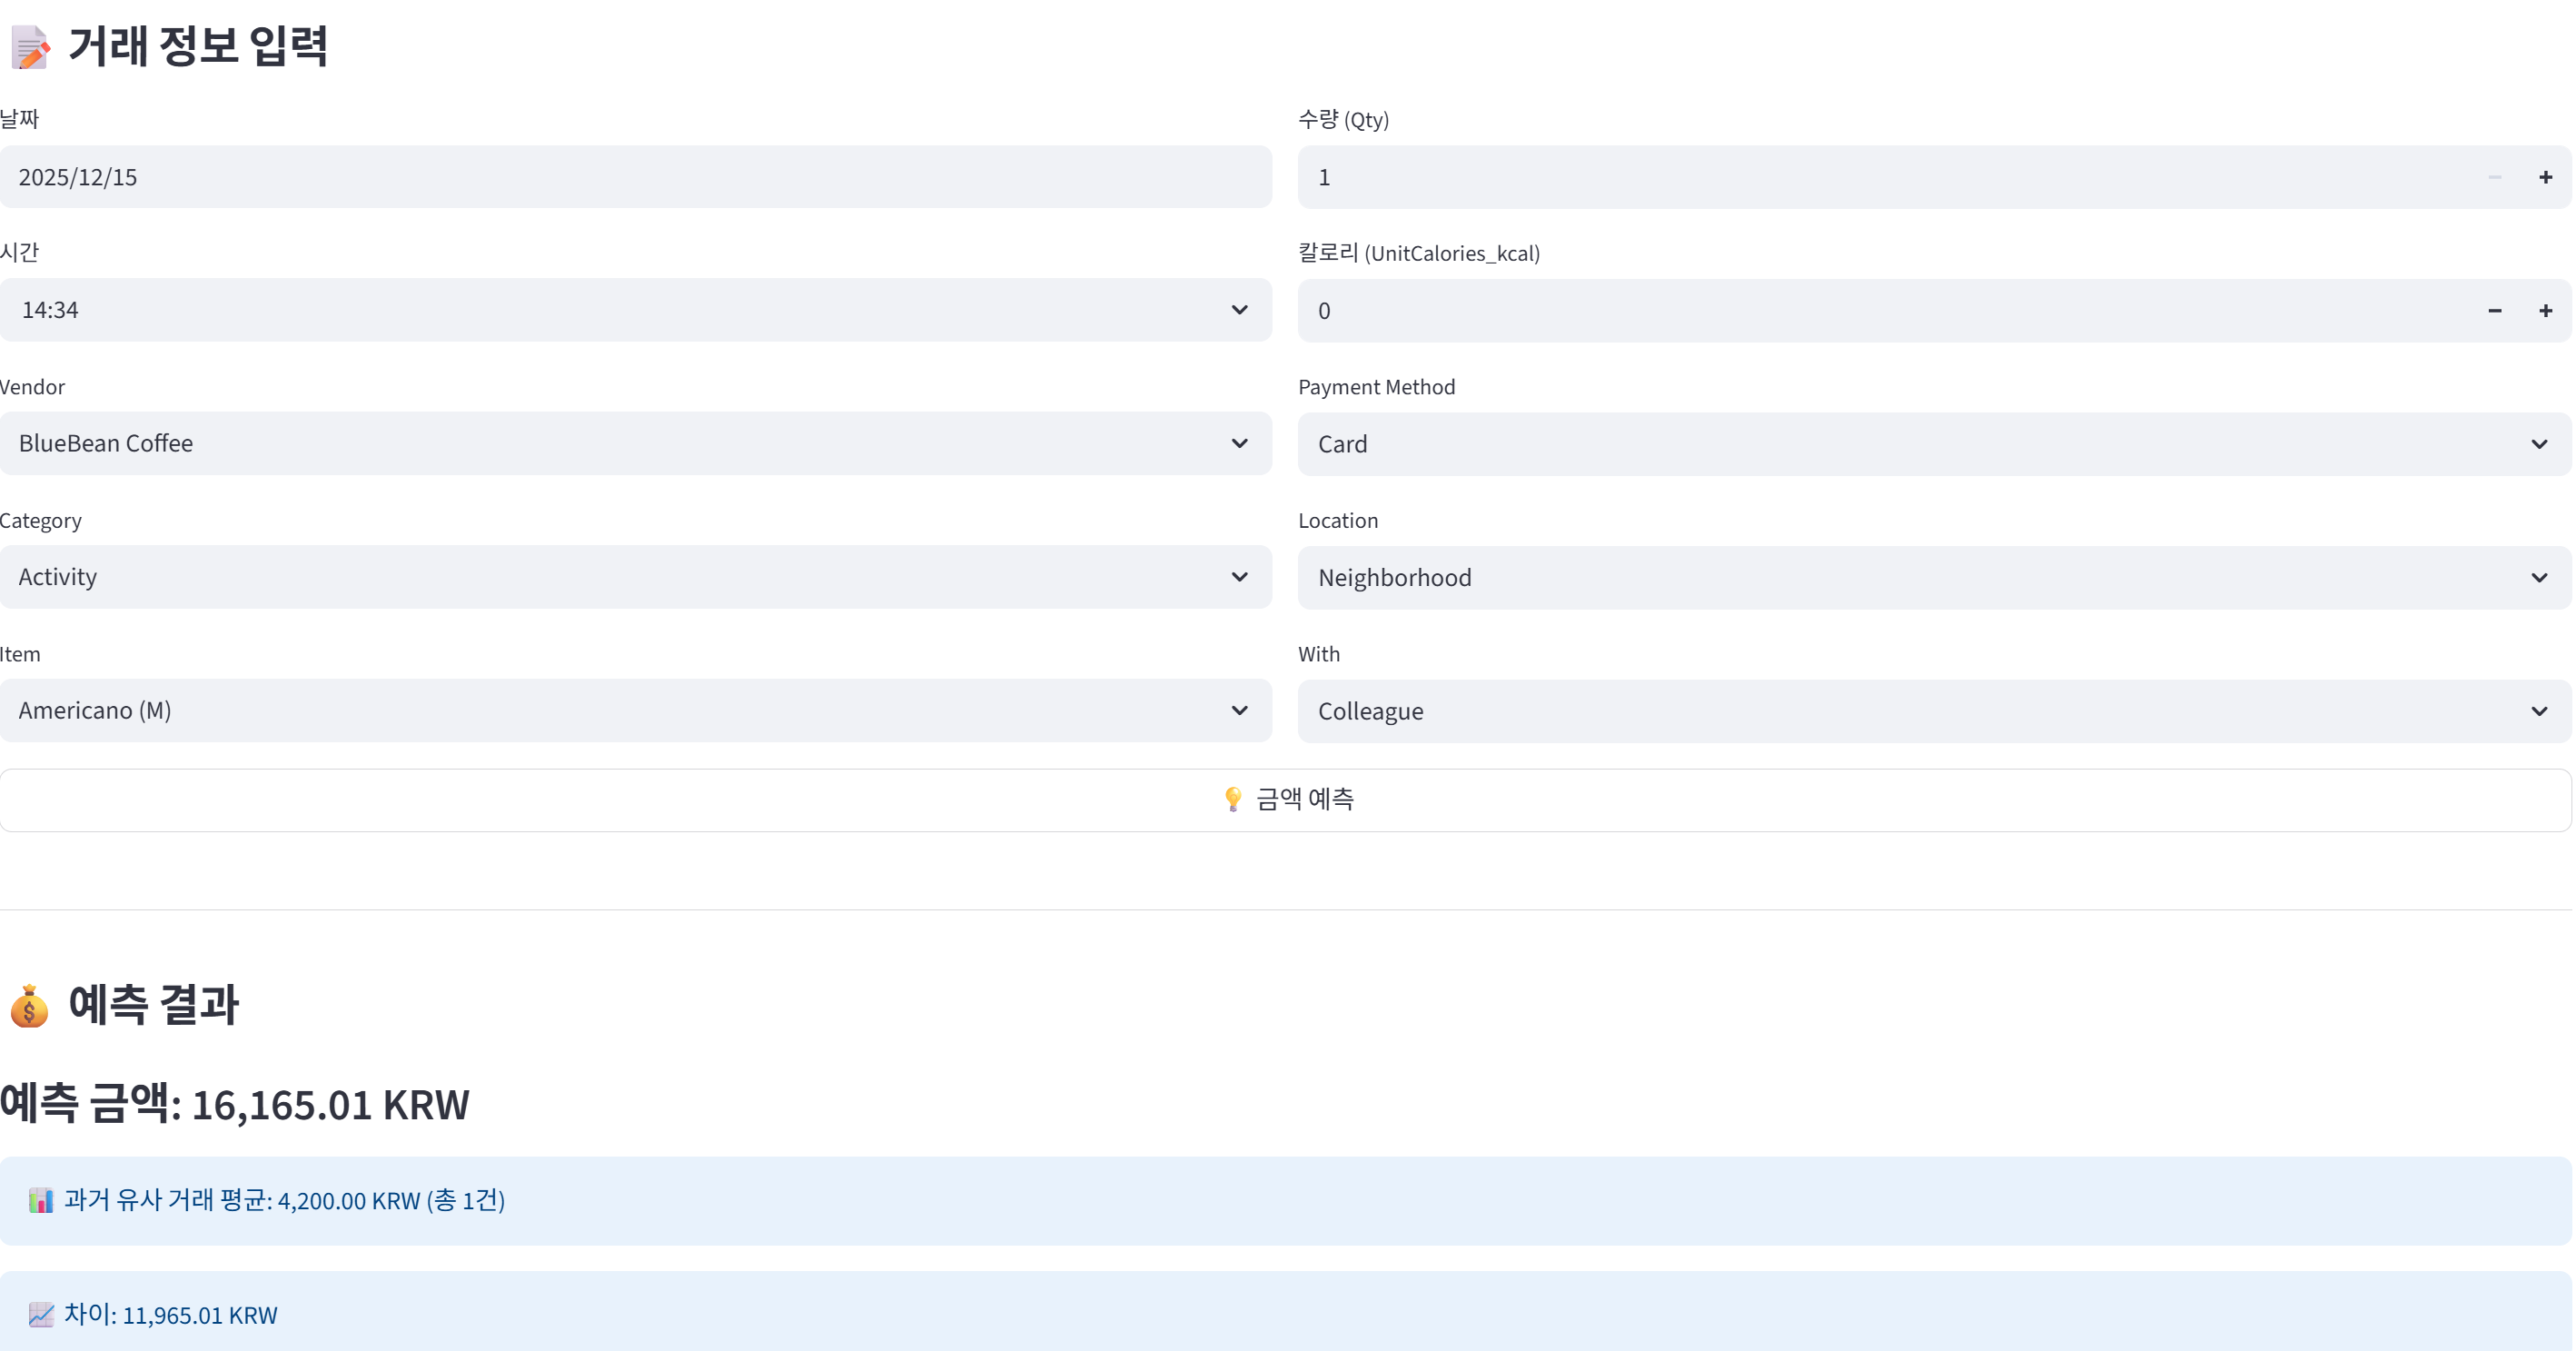Click the calories number input field
The image size is (2576, 1351).
pyautogui.click(x=1880, y=311)
